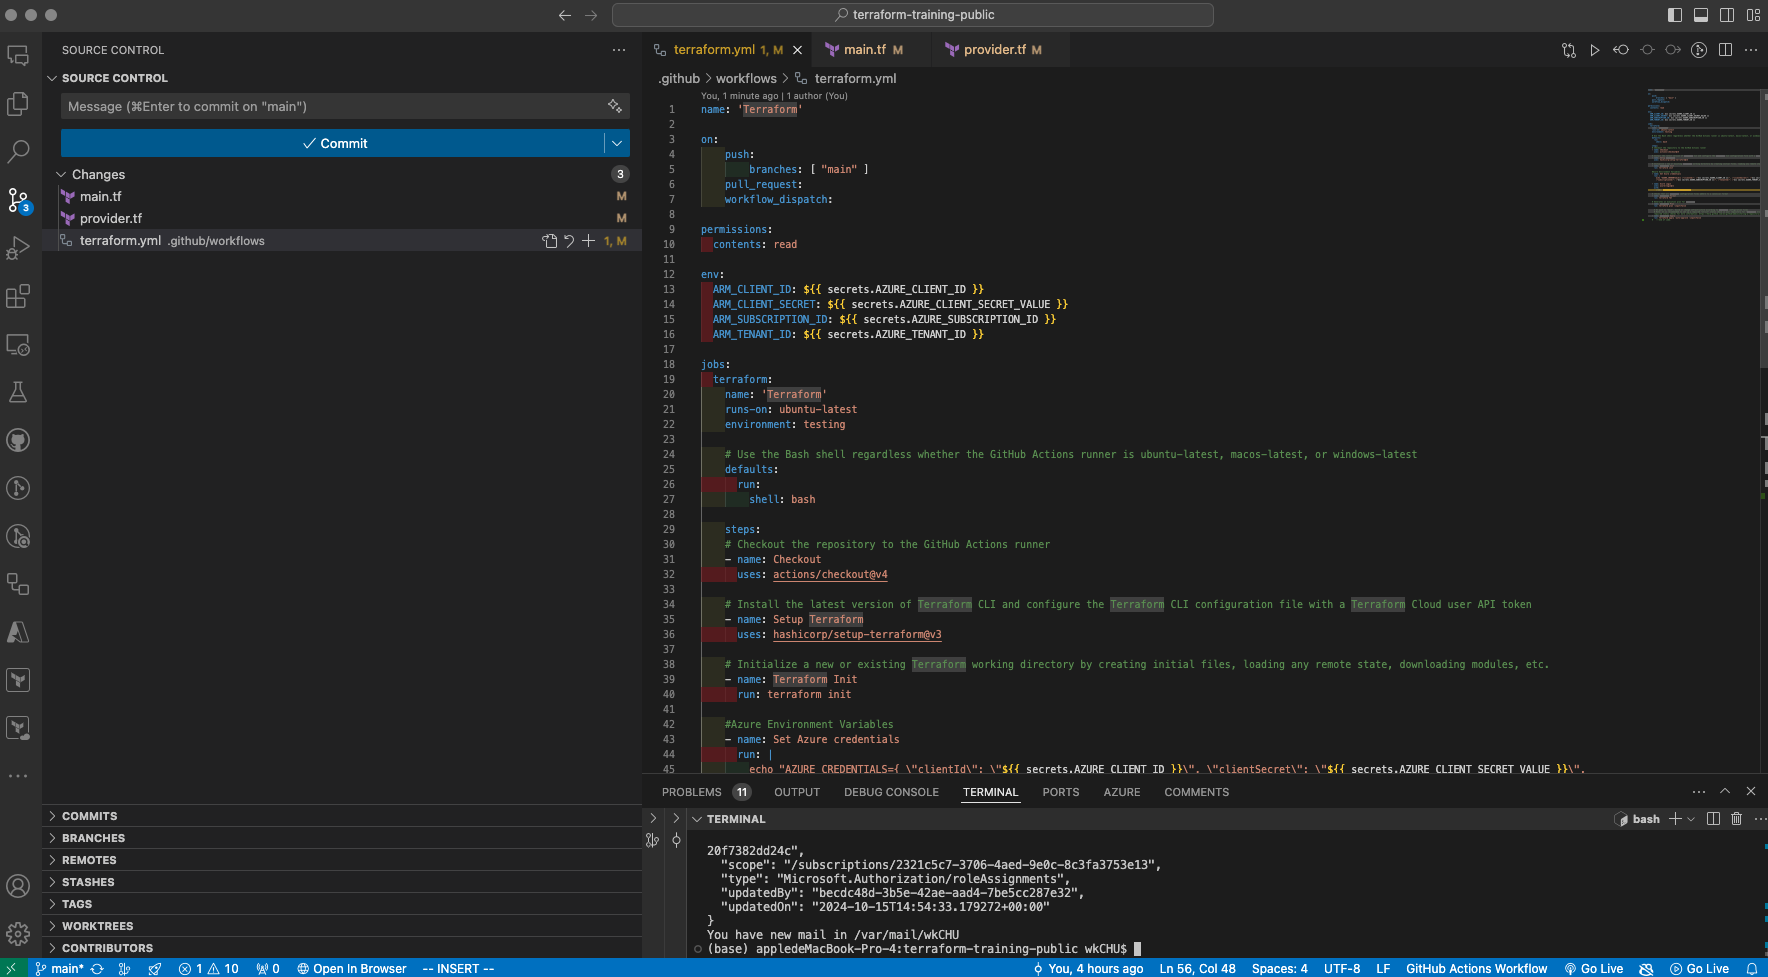The width and height of the screenshot is (1768, 977).
Task: Toggle secondary side bar visibility
Action: click(1727, 15)
